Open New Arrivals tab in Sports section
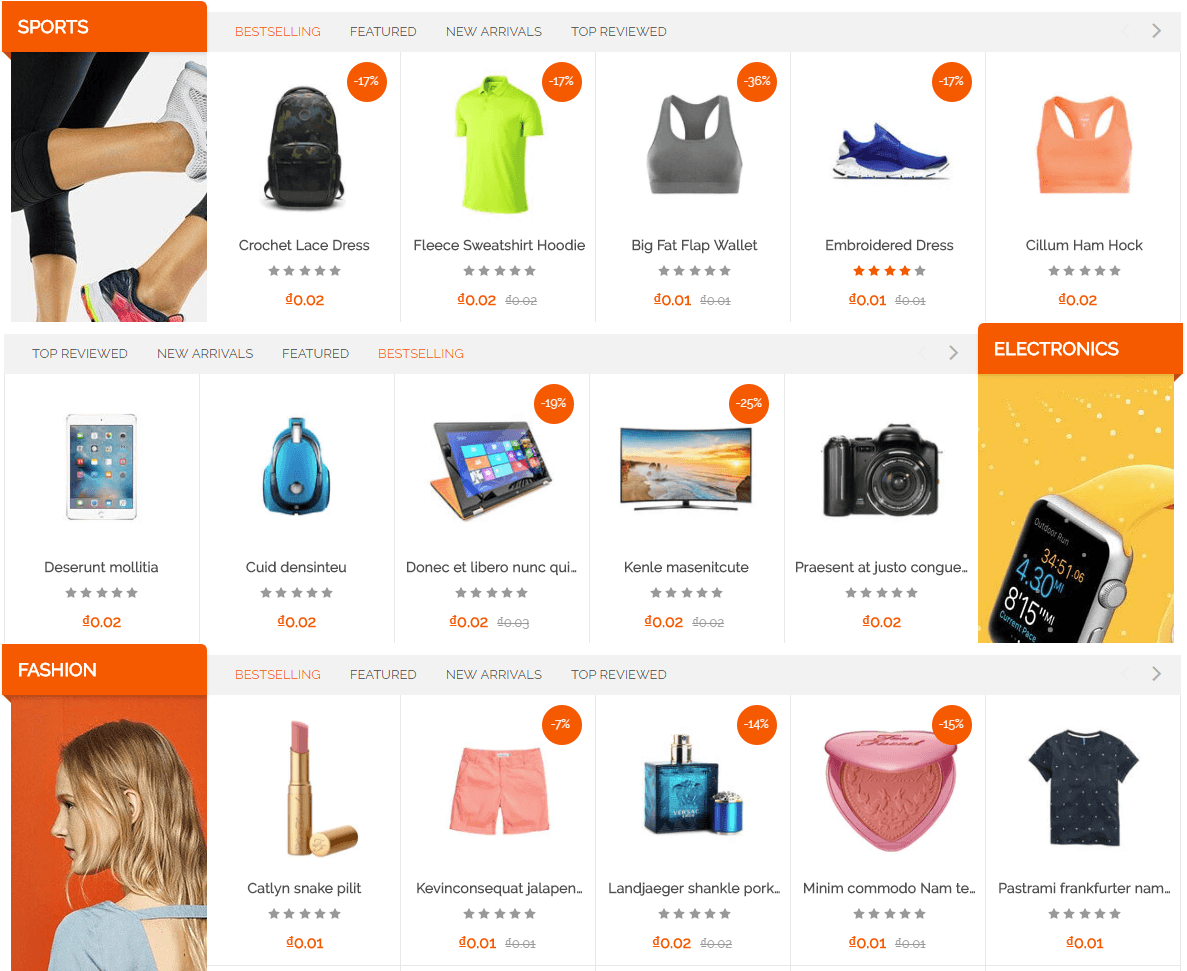This screenshot has width=1187, height=971. (x=494, y=32)
